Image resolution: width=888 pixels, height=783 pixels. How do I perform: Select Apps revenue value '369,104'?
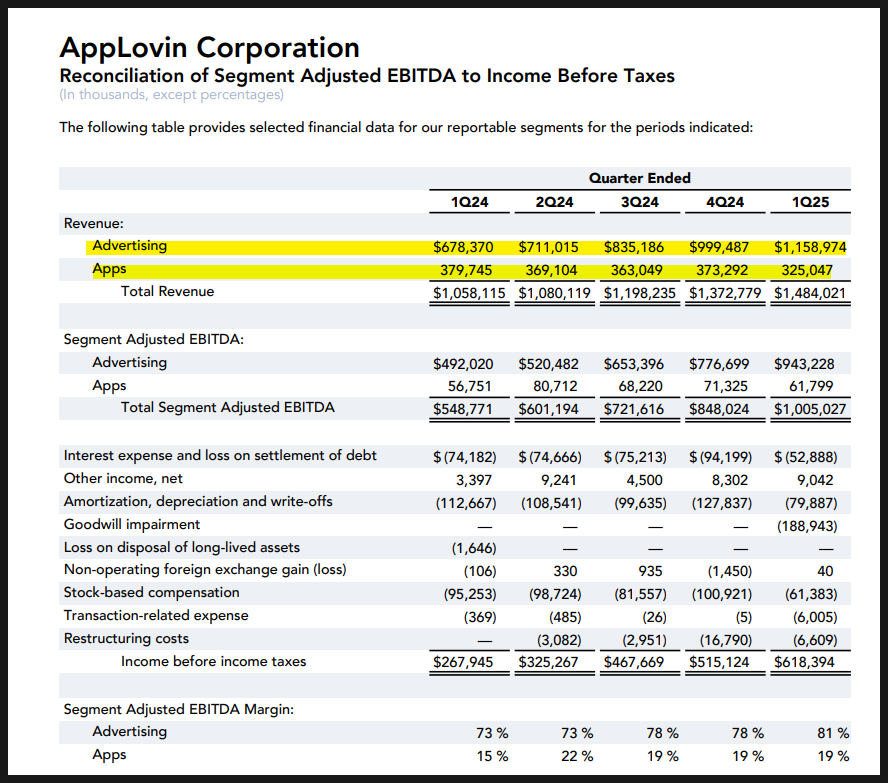click(551, 271)
